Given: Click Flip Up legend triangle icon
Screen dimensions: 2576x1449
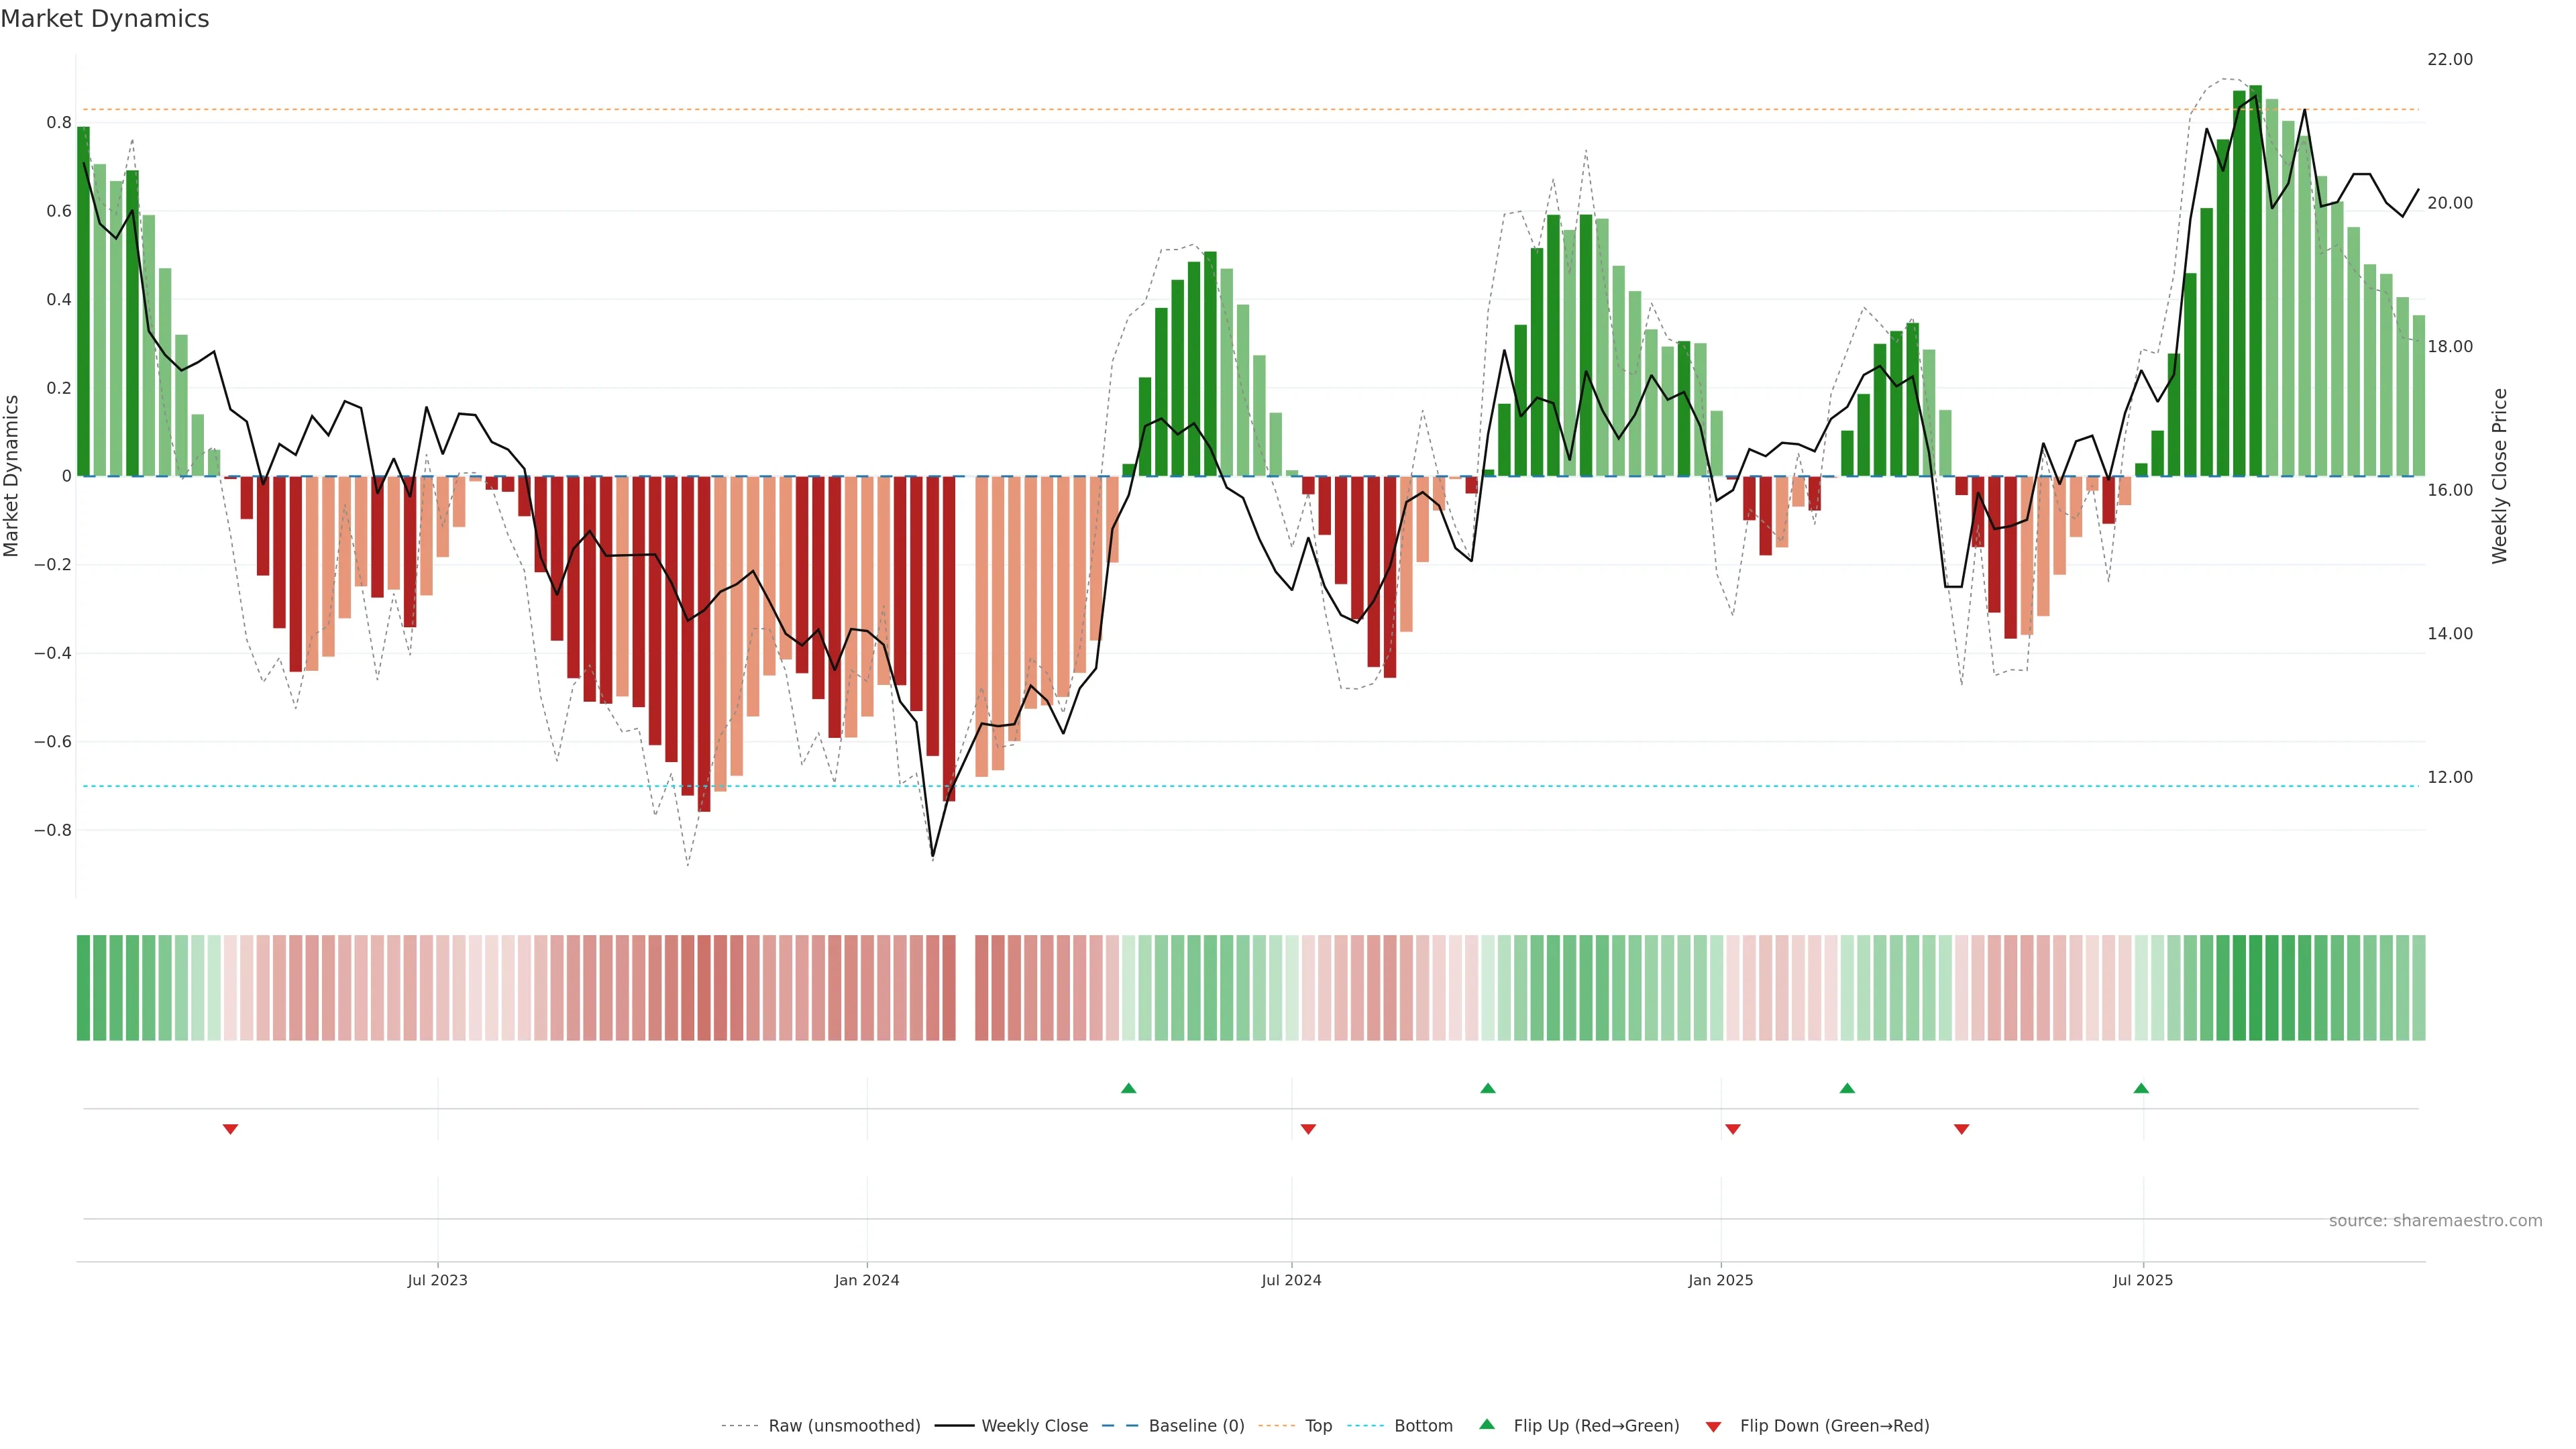Looking at the screenshot, I should (x=1487, y=1424).
